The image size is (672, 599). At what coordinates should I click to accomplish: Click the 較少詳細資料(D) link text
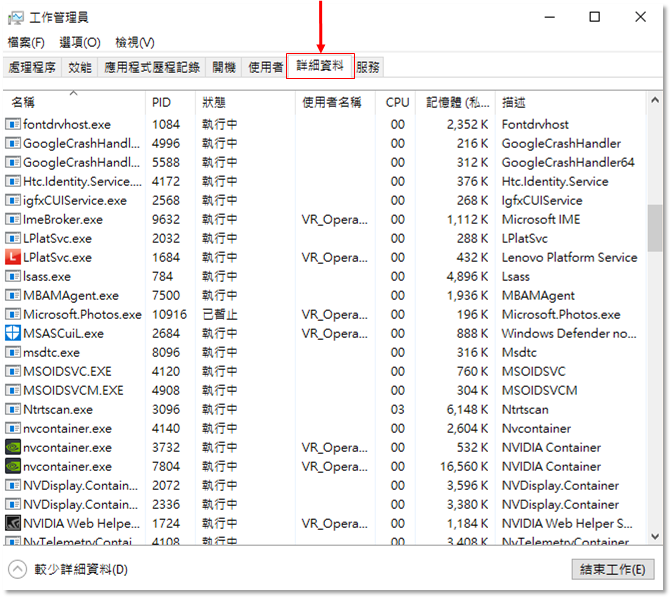pos(81,570)
